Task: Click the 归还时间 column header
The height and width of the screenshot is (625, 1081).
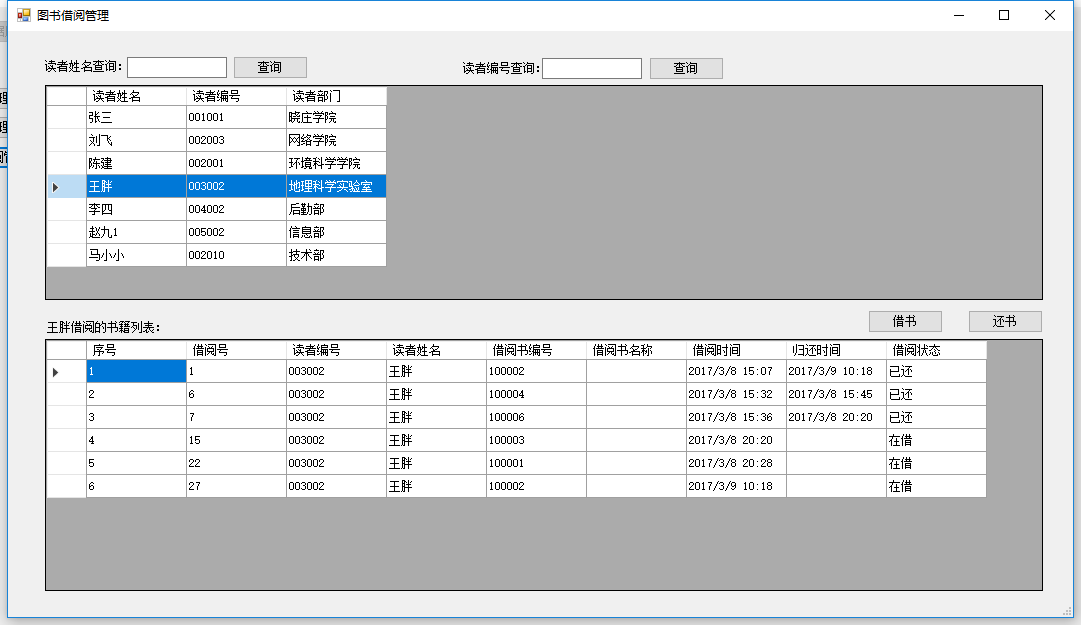Action: [x=836, y=350]
